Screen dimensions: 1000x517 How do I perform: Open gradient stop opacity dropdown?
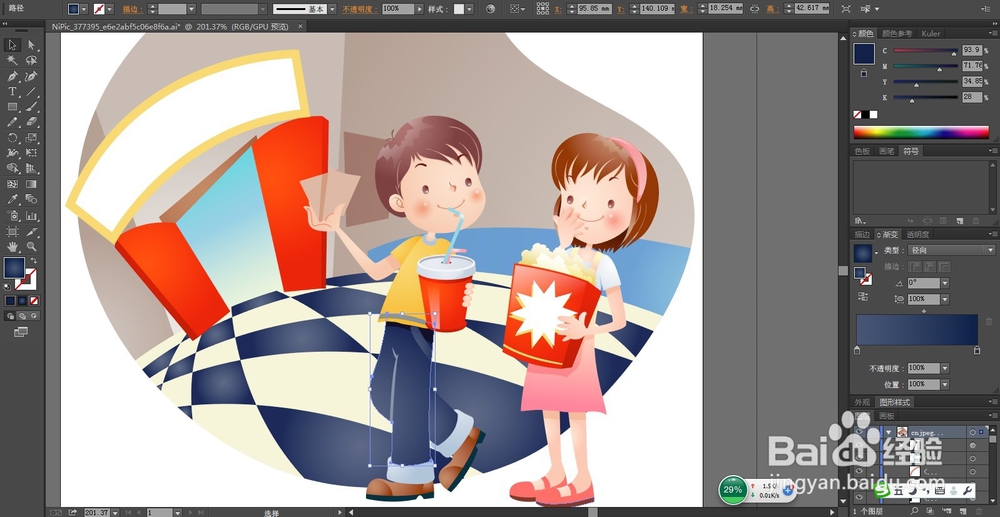tap(945, 368)
